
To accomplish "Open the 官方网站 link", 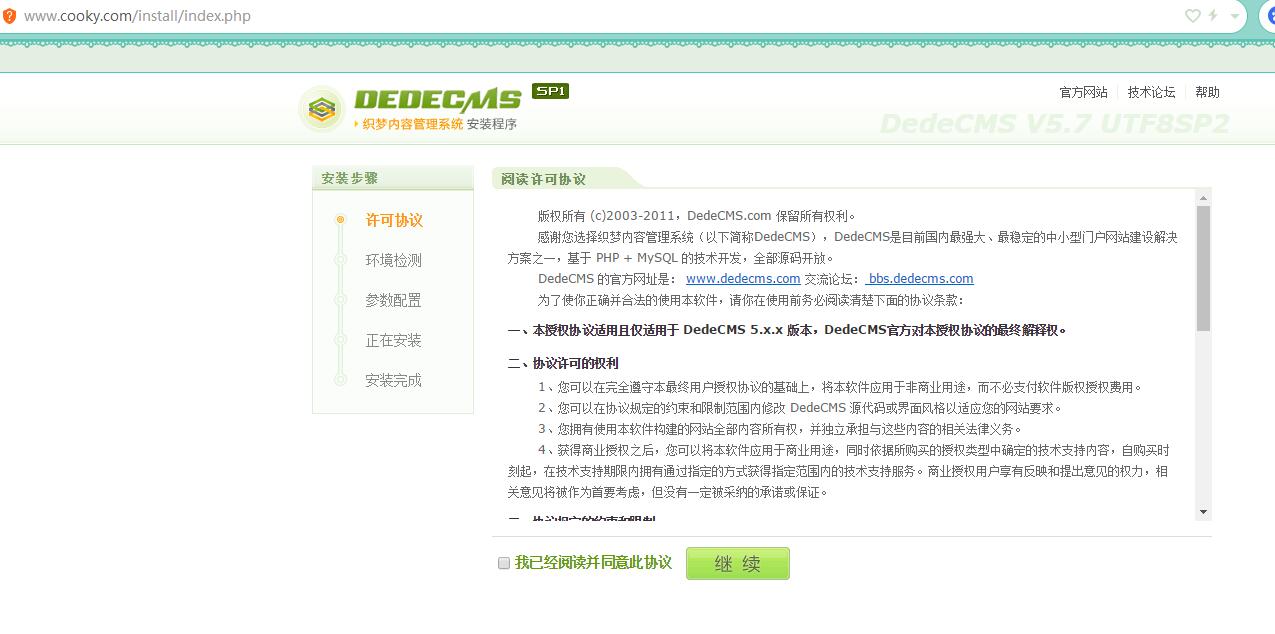I will point(1084,92).
